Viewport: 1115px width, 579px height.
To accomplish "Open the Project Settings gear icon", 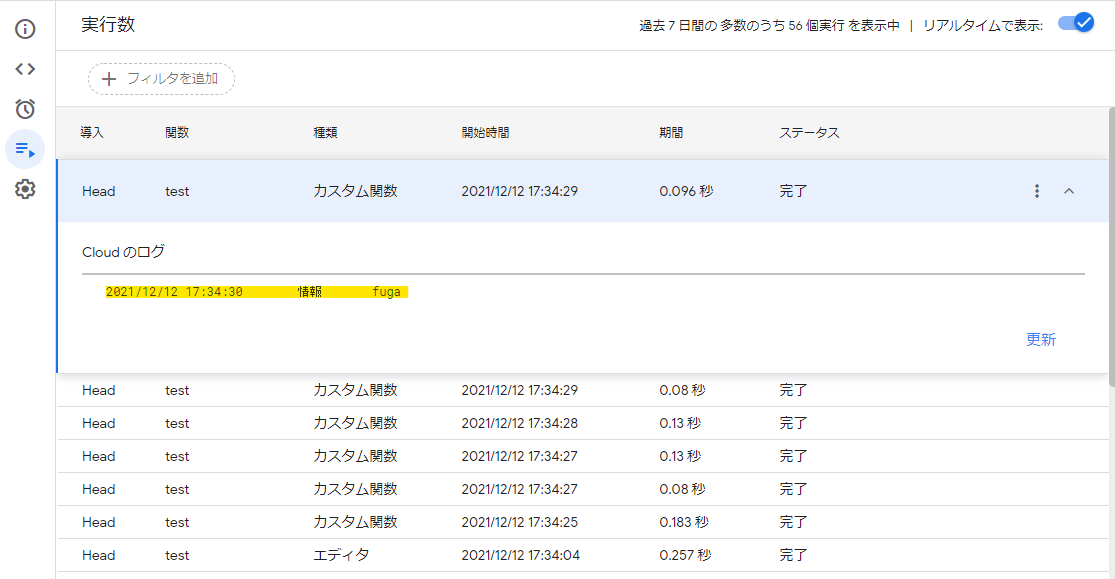I will pyautogui.click(x=25, y=189).
